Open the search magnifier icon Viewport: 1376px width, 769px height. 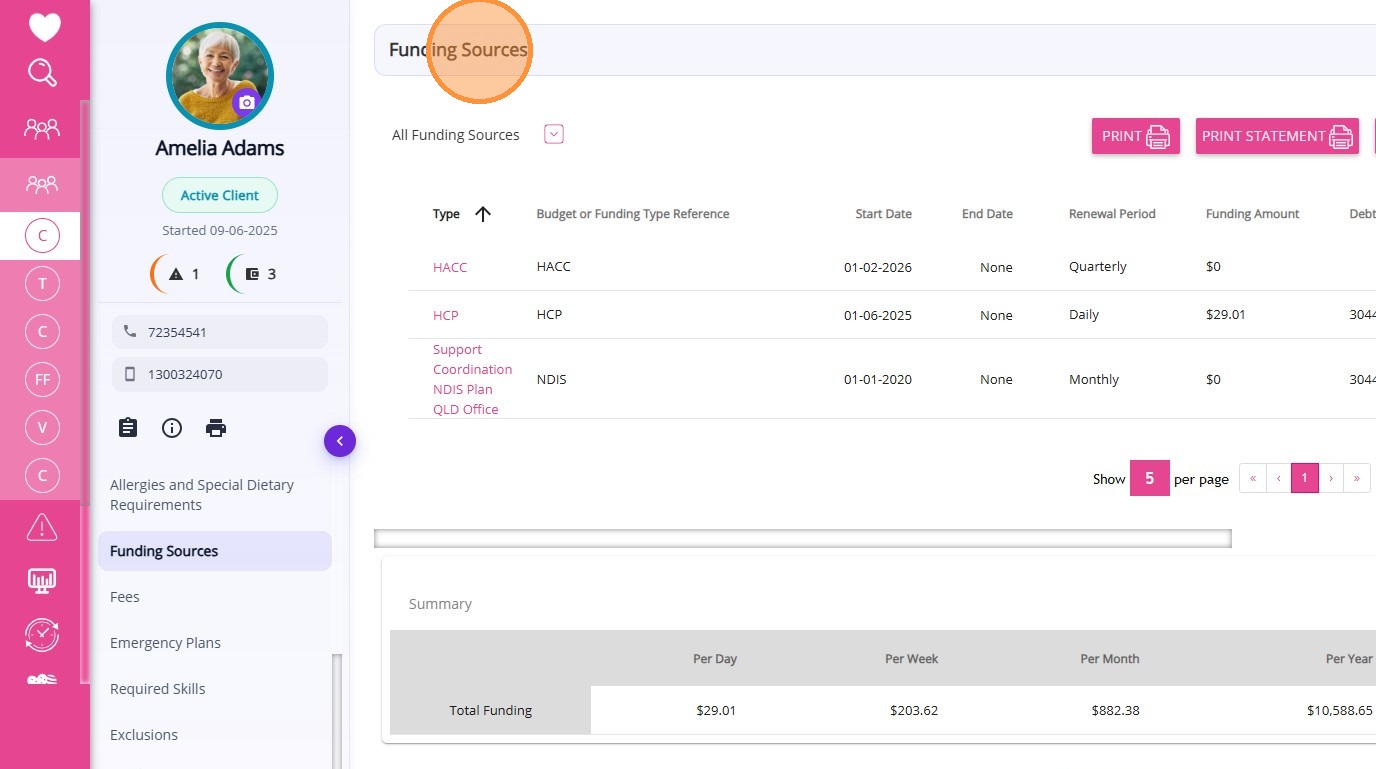tap(42, 73)
